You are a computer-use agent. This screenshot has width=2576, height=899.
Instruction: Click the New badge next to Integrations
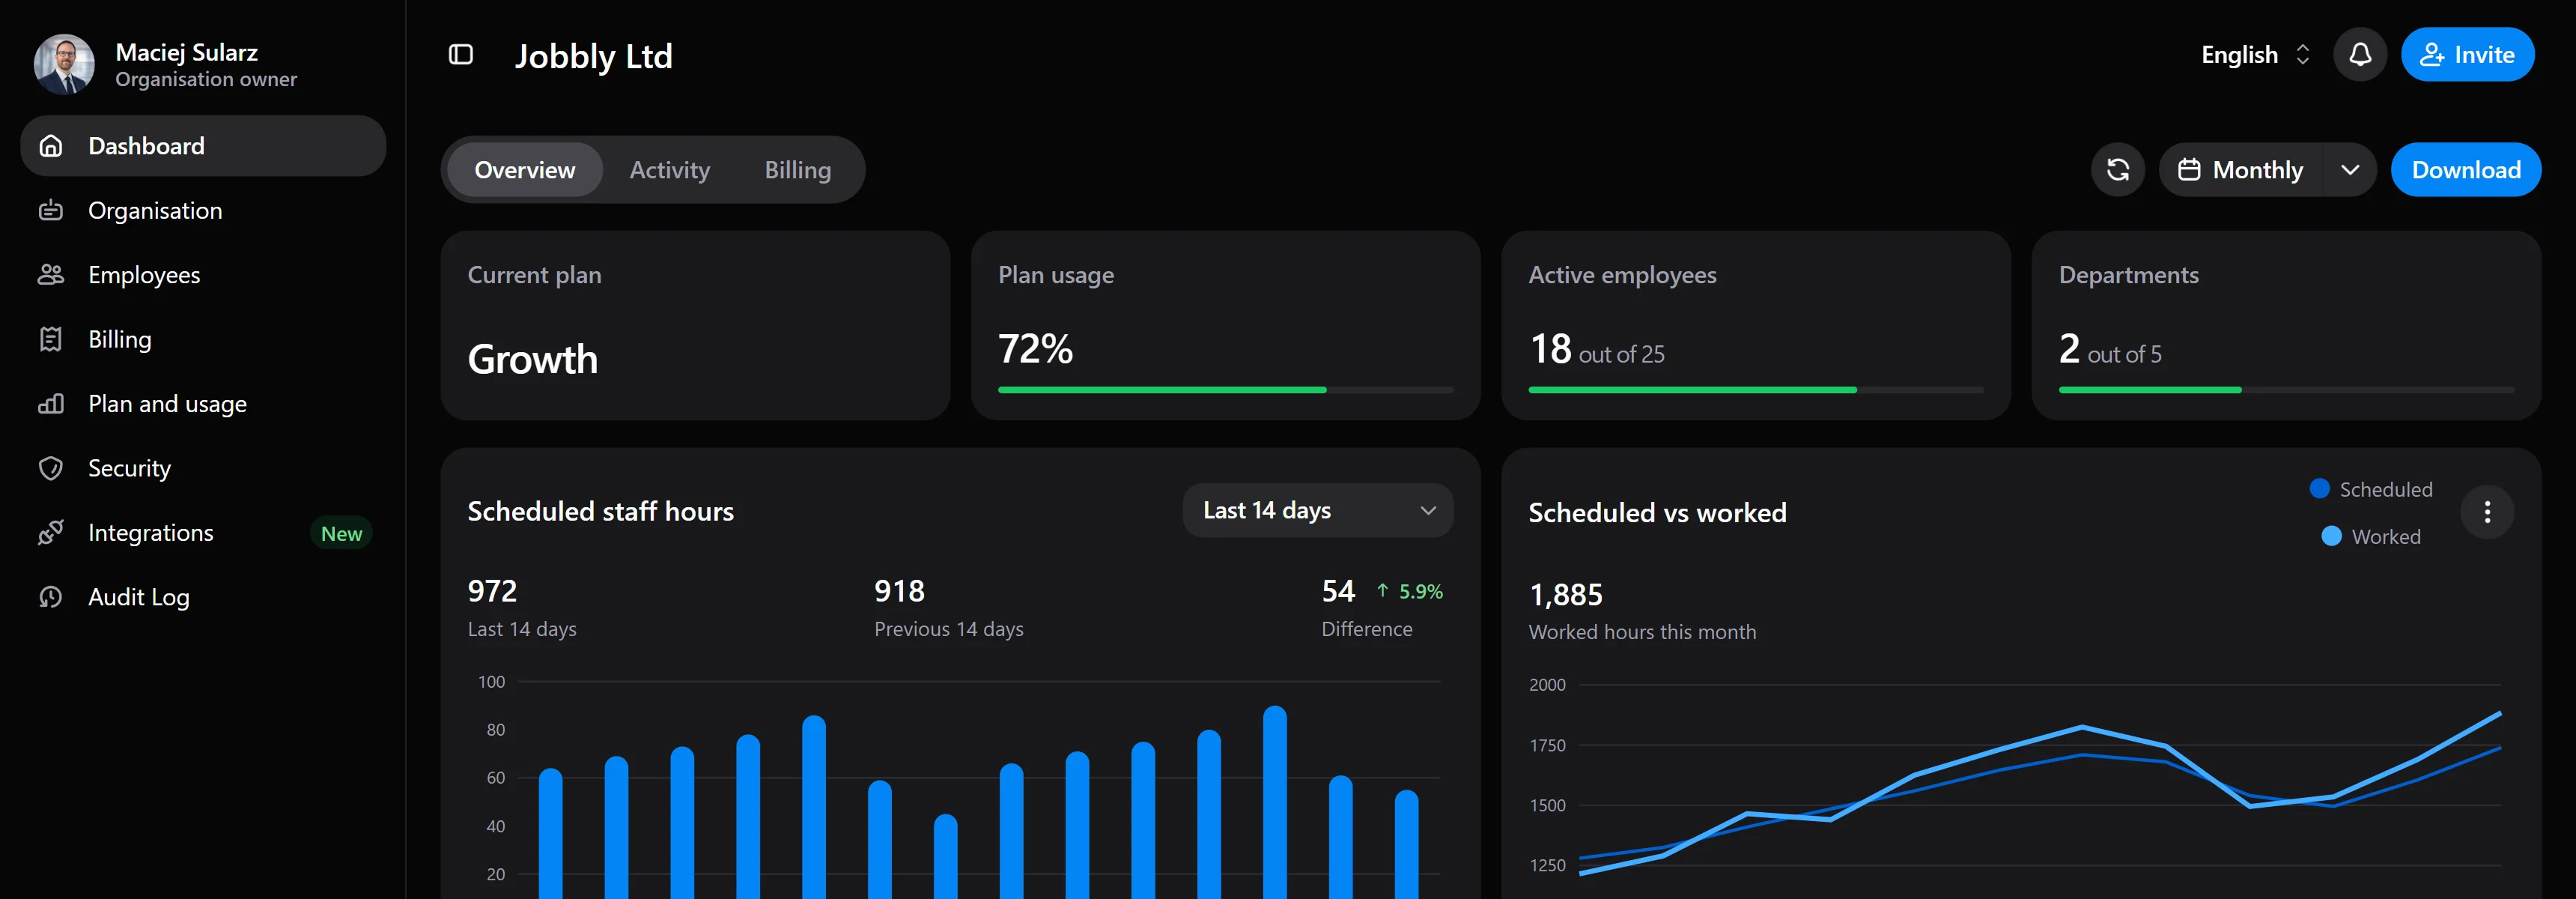pyautogui.click(x=341, y=534)
